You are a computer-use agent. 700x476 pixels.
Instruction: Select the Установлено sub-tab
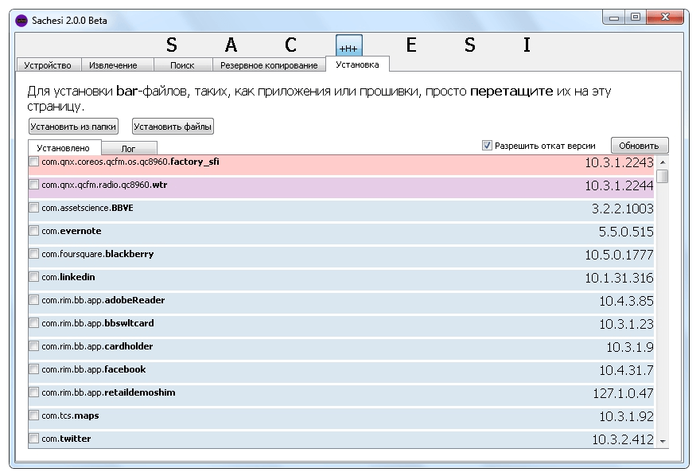63,148
